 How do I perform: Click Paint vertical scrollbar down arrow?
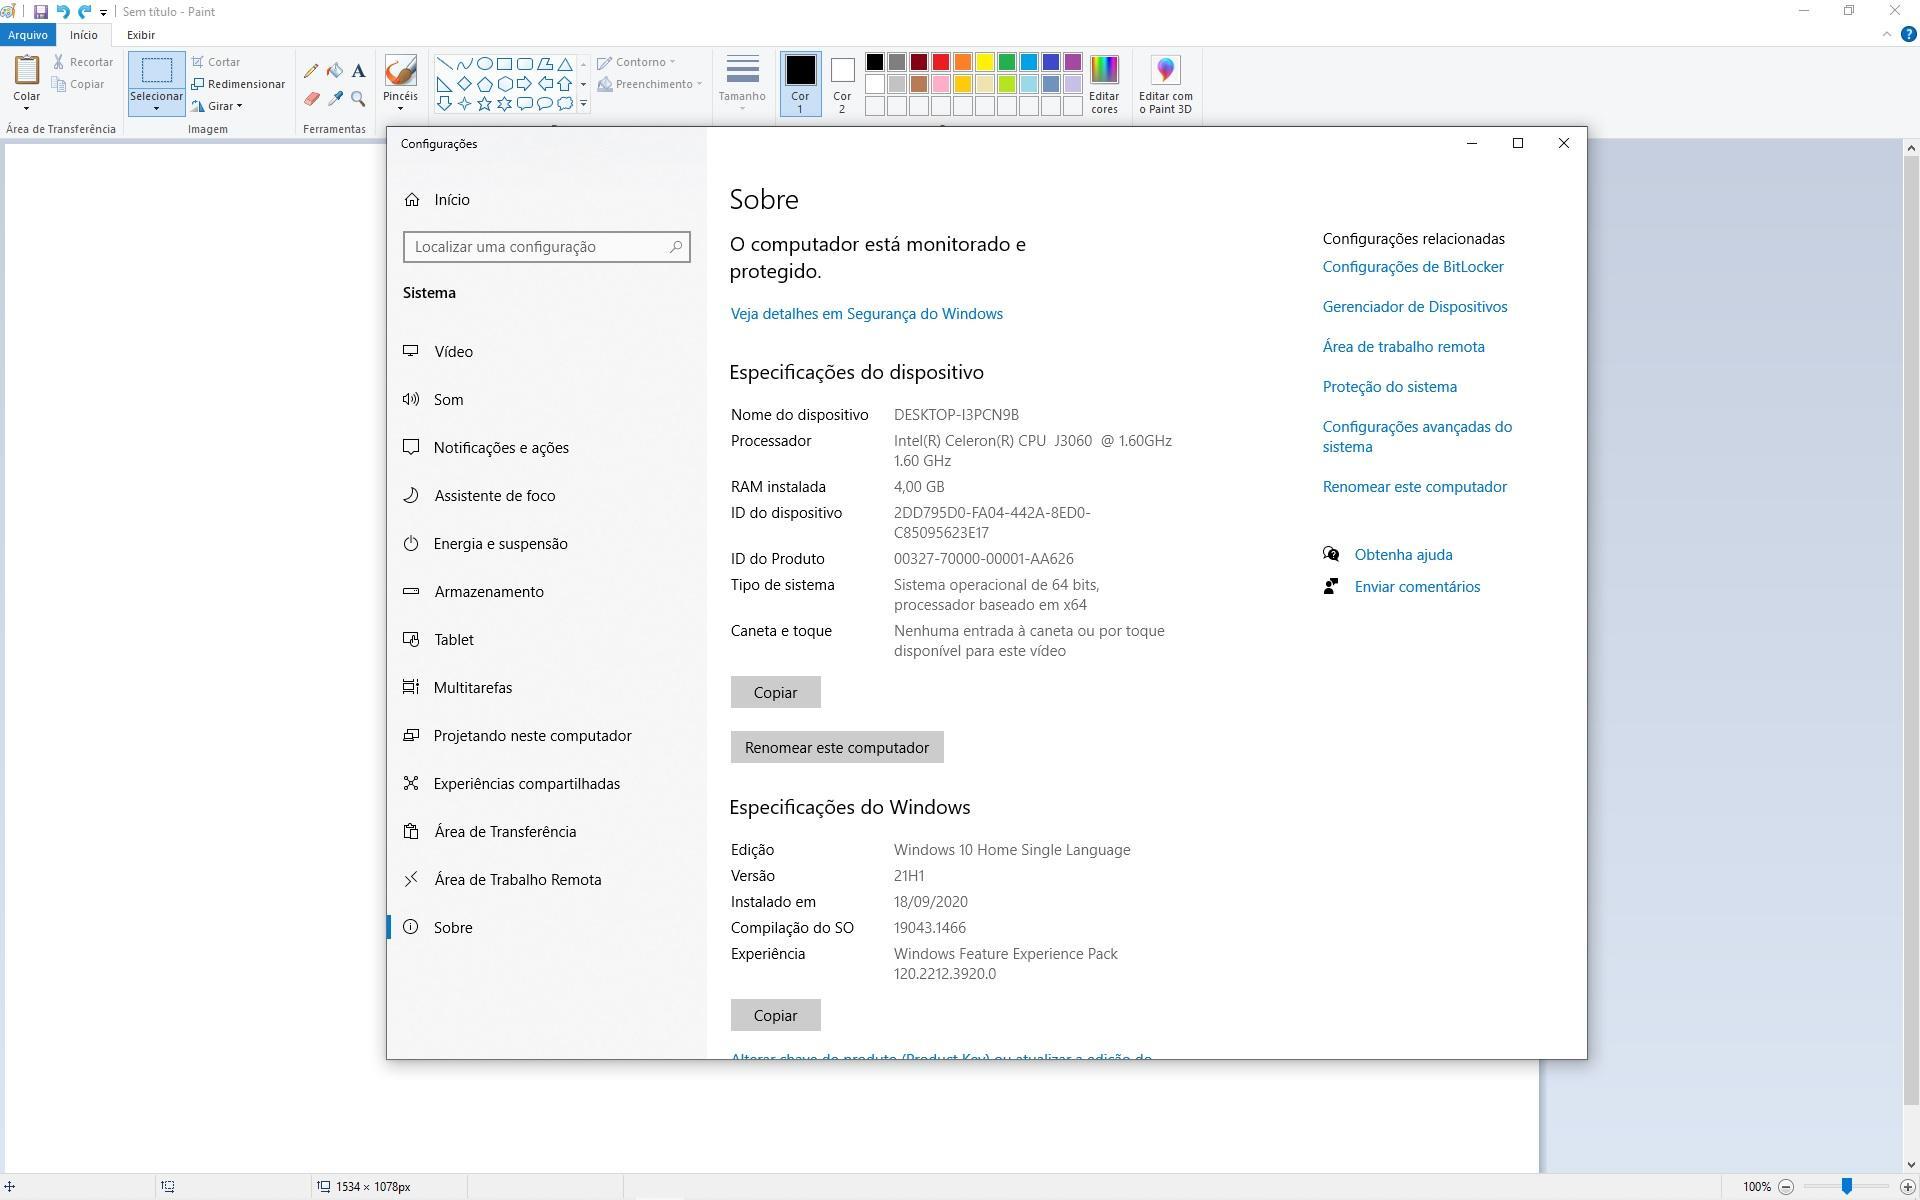(x=1910, y=1165)
